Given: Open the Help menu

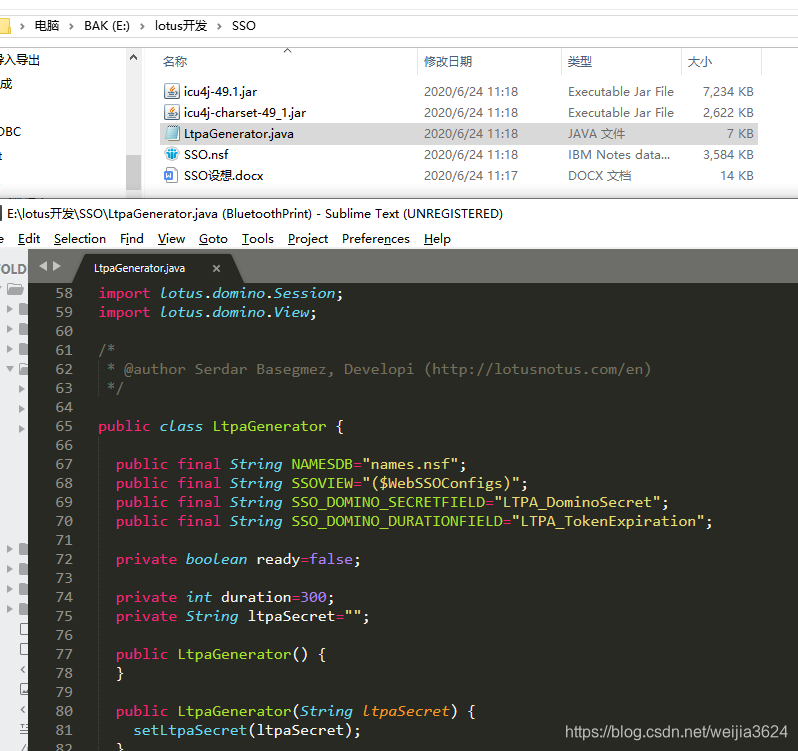Looking at the screenshot, I should click(437, 239).
